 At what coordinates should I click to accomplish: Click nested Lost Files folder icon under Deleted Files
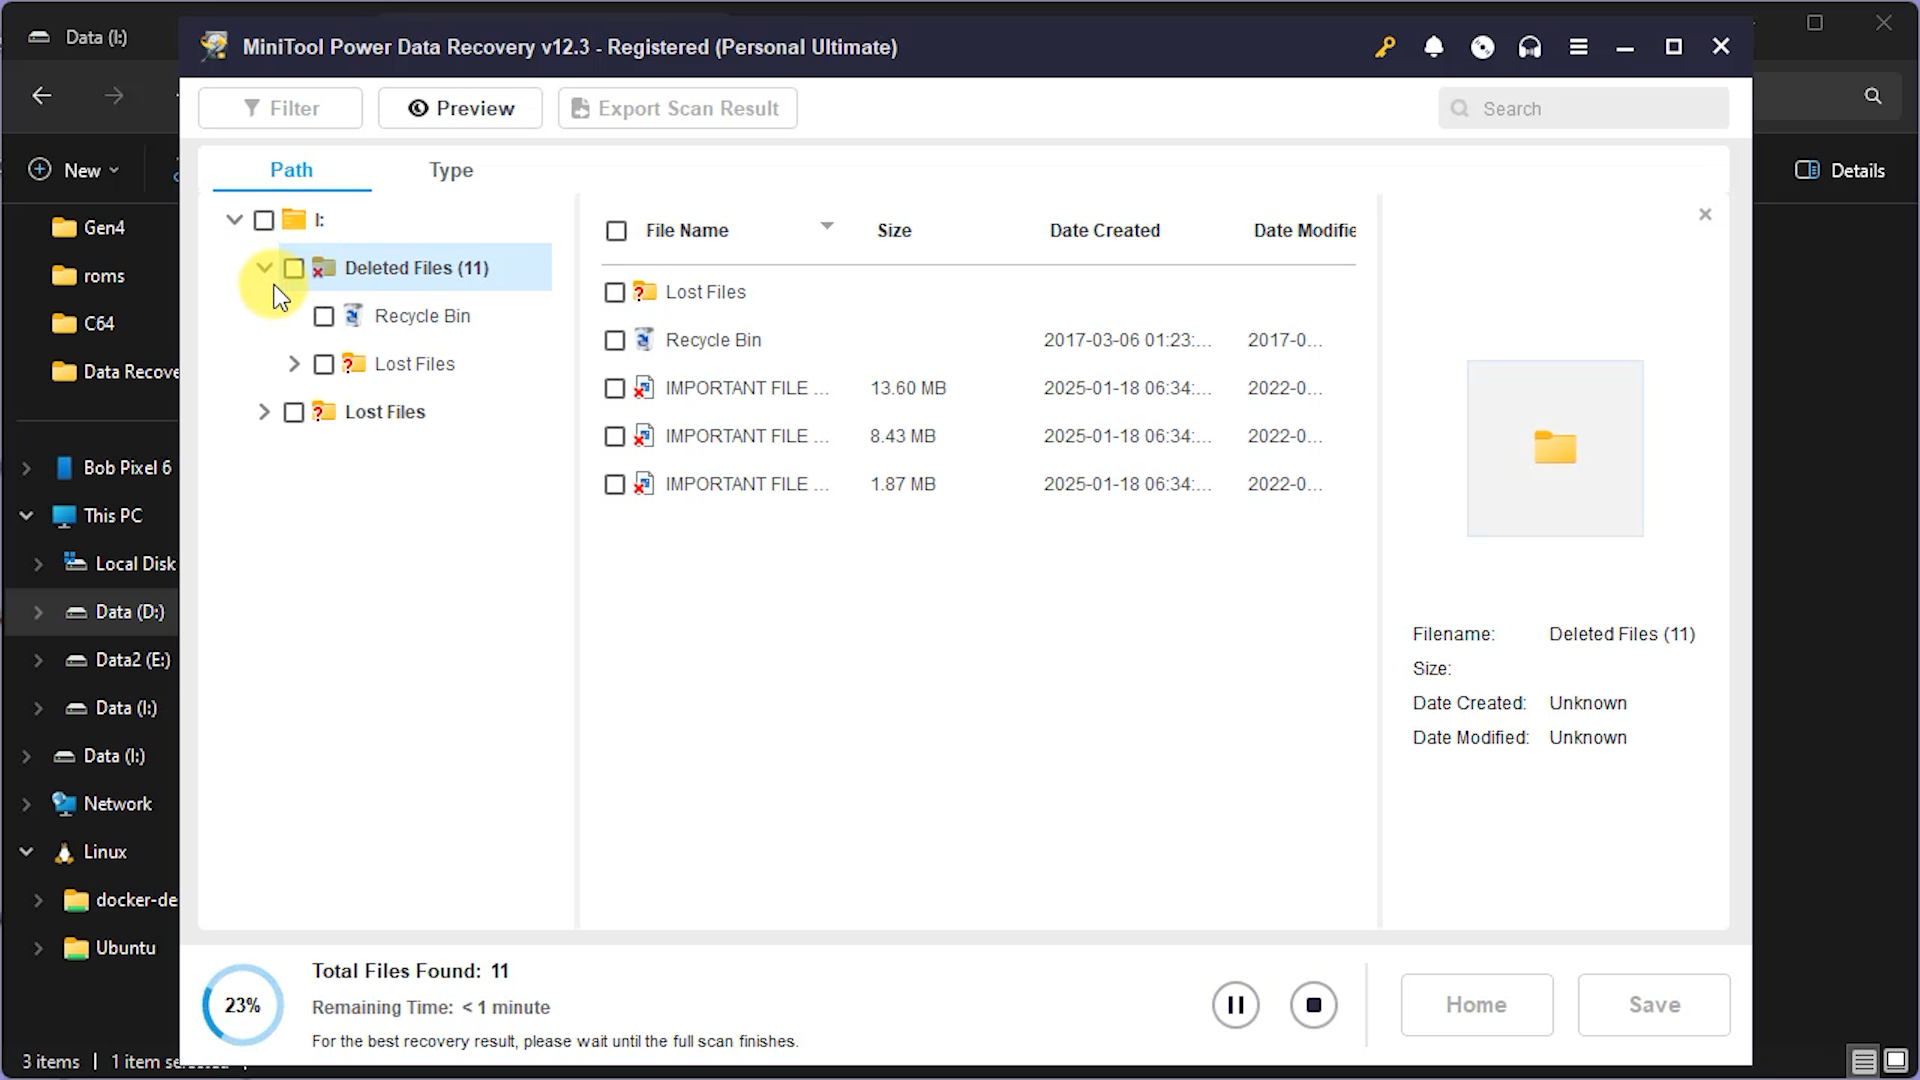point(353,364)
